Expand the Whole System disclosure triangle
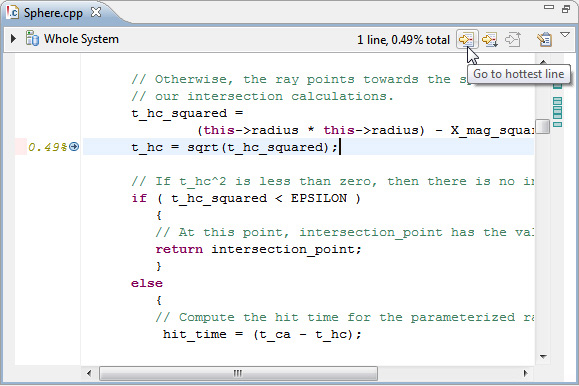 coord(13,38)
